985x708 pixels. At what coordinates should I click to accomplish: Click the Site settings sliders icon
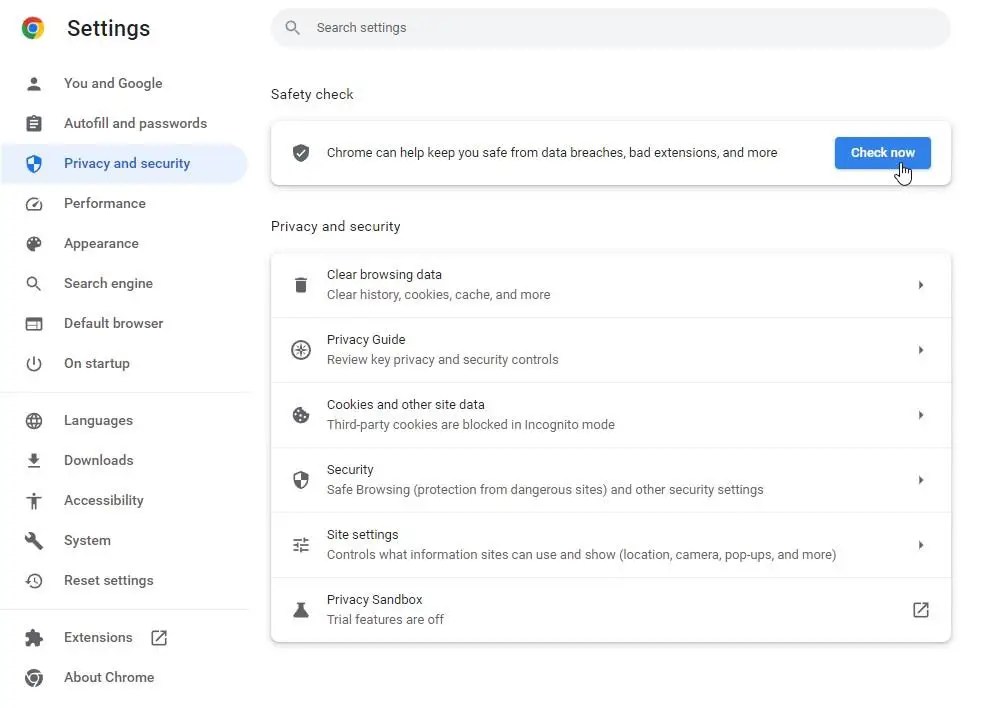[300, 545]
